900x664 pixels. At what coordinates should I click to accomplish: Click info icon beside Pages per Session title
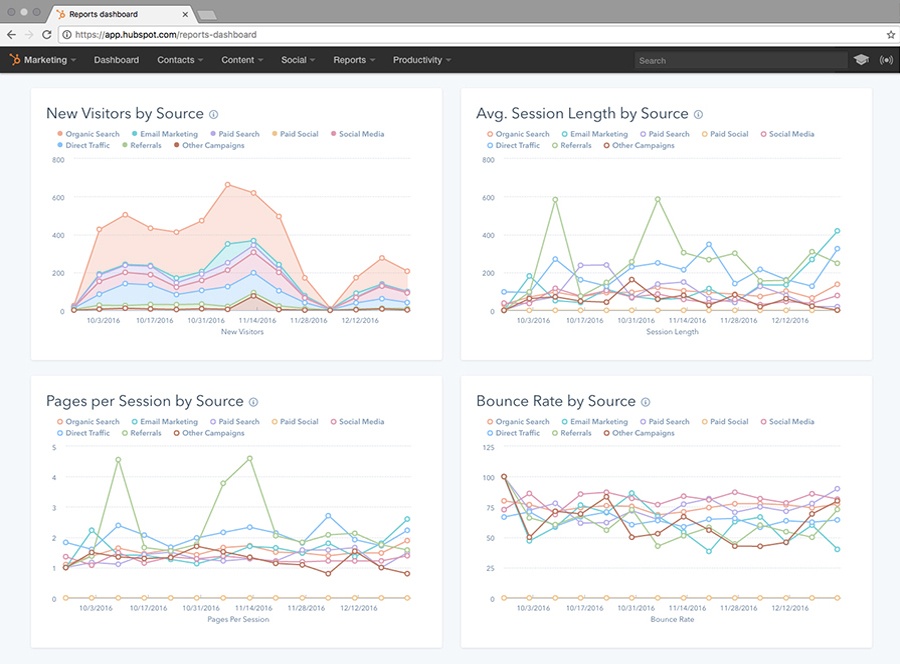point(251,401)
